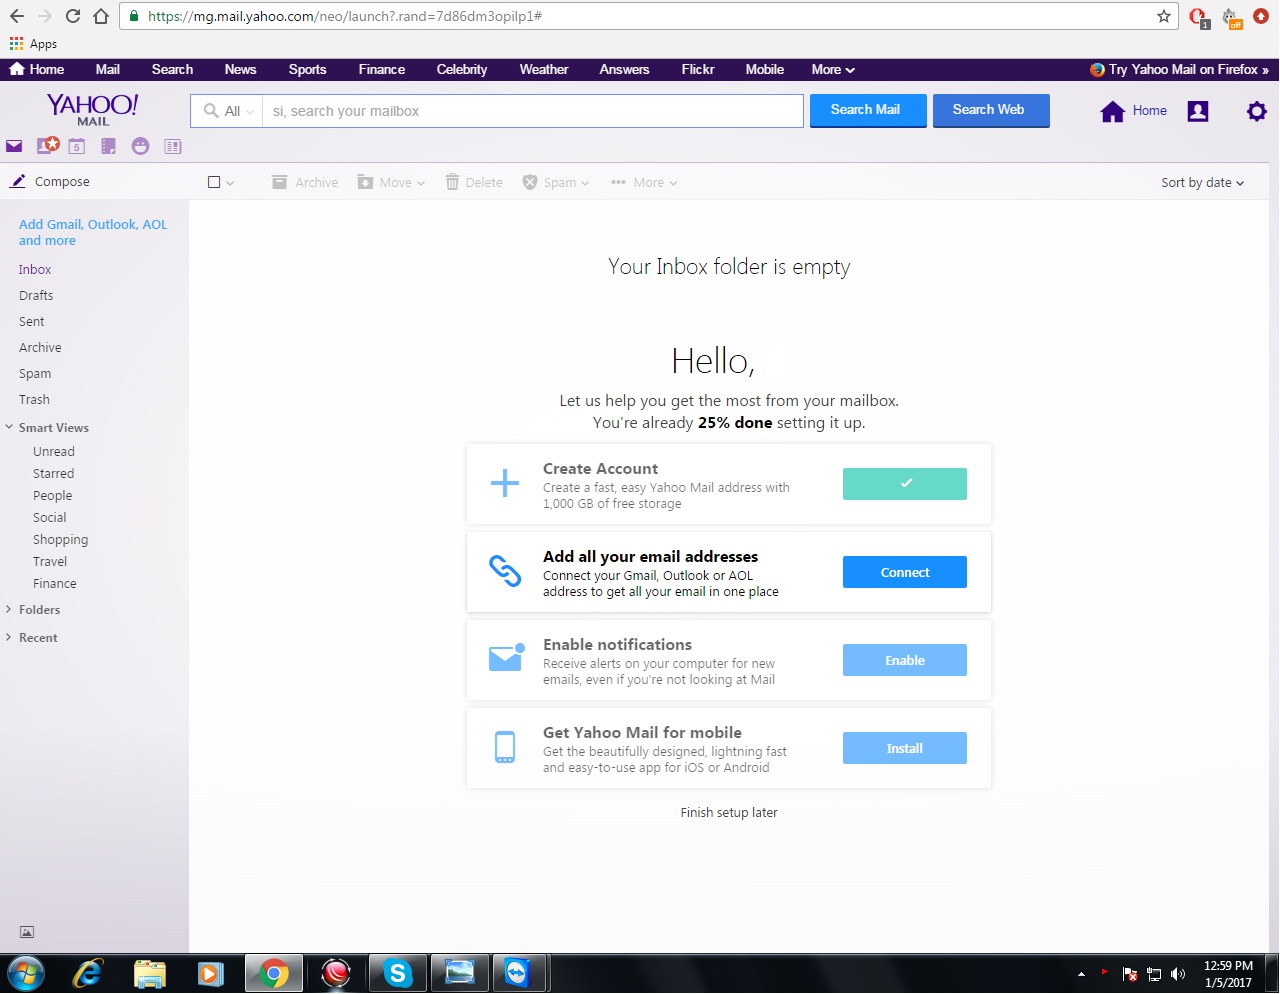Click the image icon at sidebar bottom

tap(27, 932)
